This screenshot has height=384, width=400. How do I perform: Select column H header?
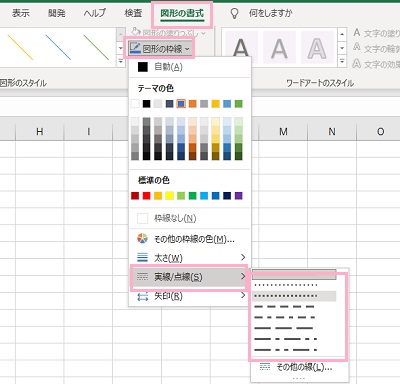[40, 132]
